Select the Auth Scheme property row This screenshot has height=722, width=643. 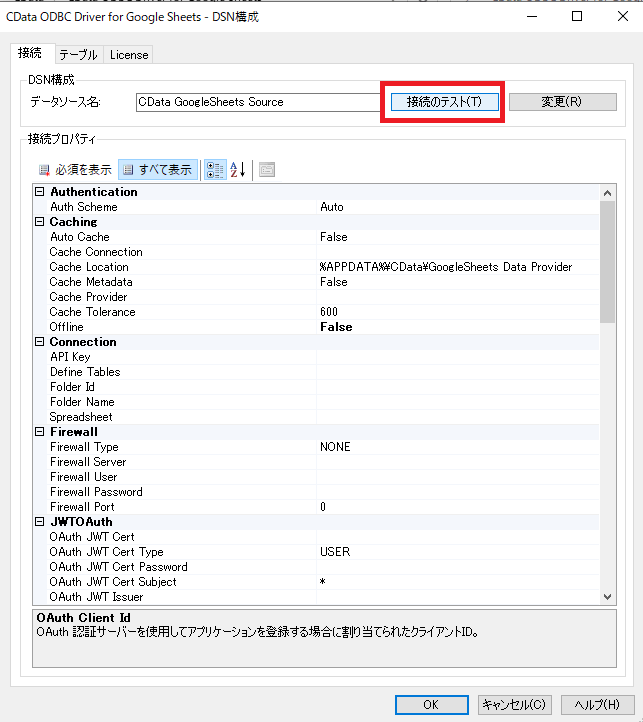(322, 207)
